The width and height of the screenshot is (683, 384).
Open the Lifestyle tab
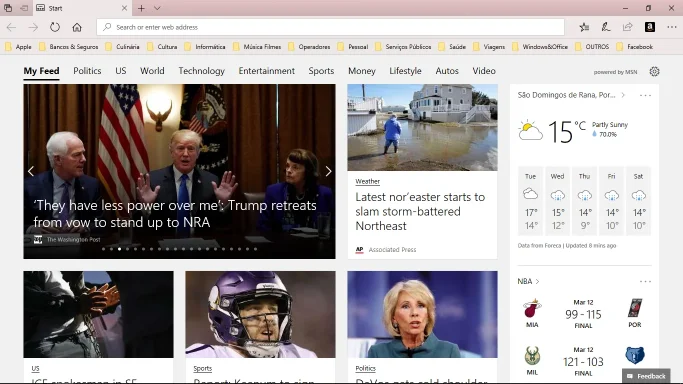click(x=405, y=71)
